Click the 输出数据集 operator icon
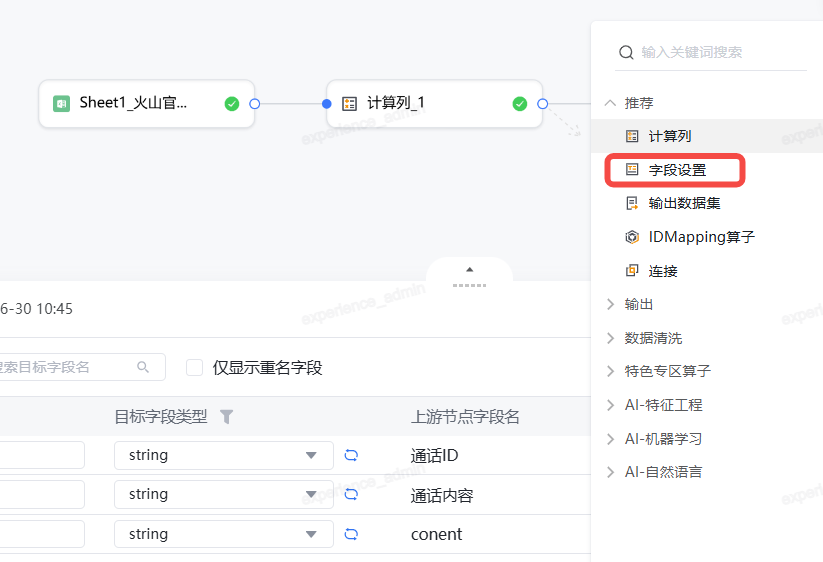The height and width of the screenshot is (562, 823). 632,203
